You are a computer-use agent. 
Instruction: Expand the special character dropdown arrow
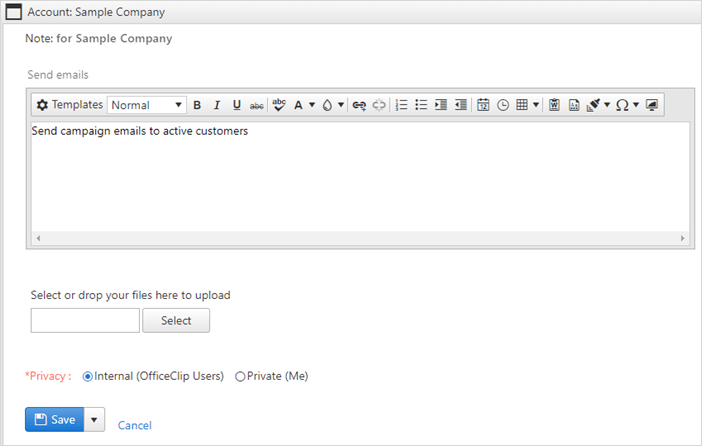[x=636, y=105]
